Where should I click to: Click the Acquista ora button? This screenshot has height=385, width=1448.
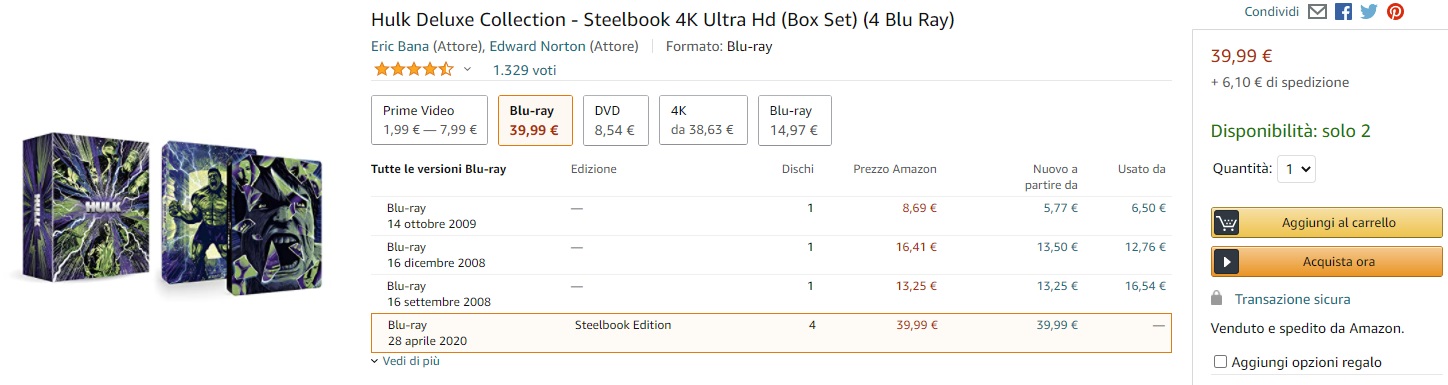click(1327, 261)
